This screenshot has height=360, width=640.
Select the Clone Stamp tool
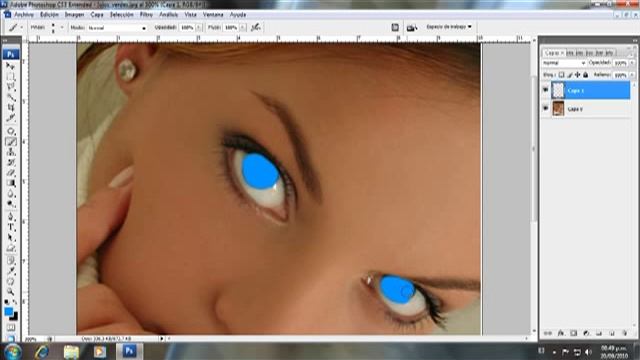pos(11,152)
